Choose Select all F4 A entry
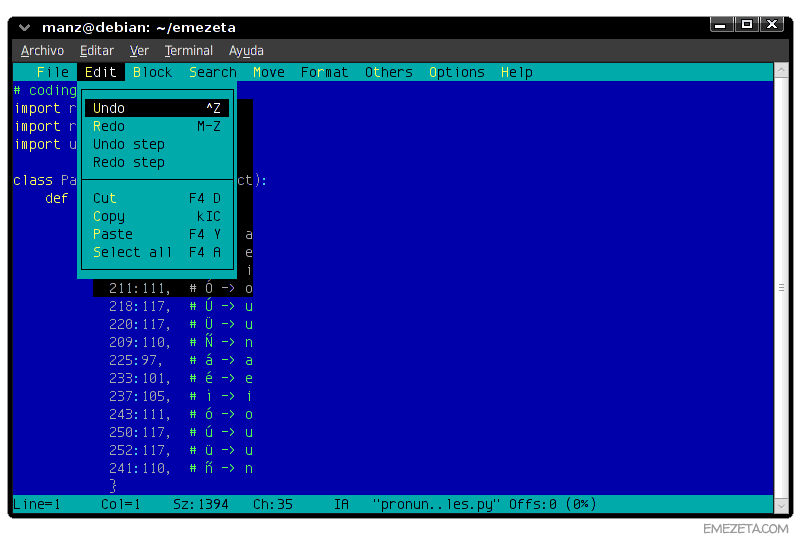800x541 pixels. point(157,252)
